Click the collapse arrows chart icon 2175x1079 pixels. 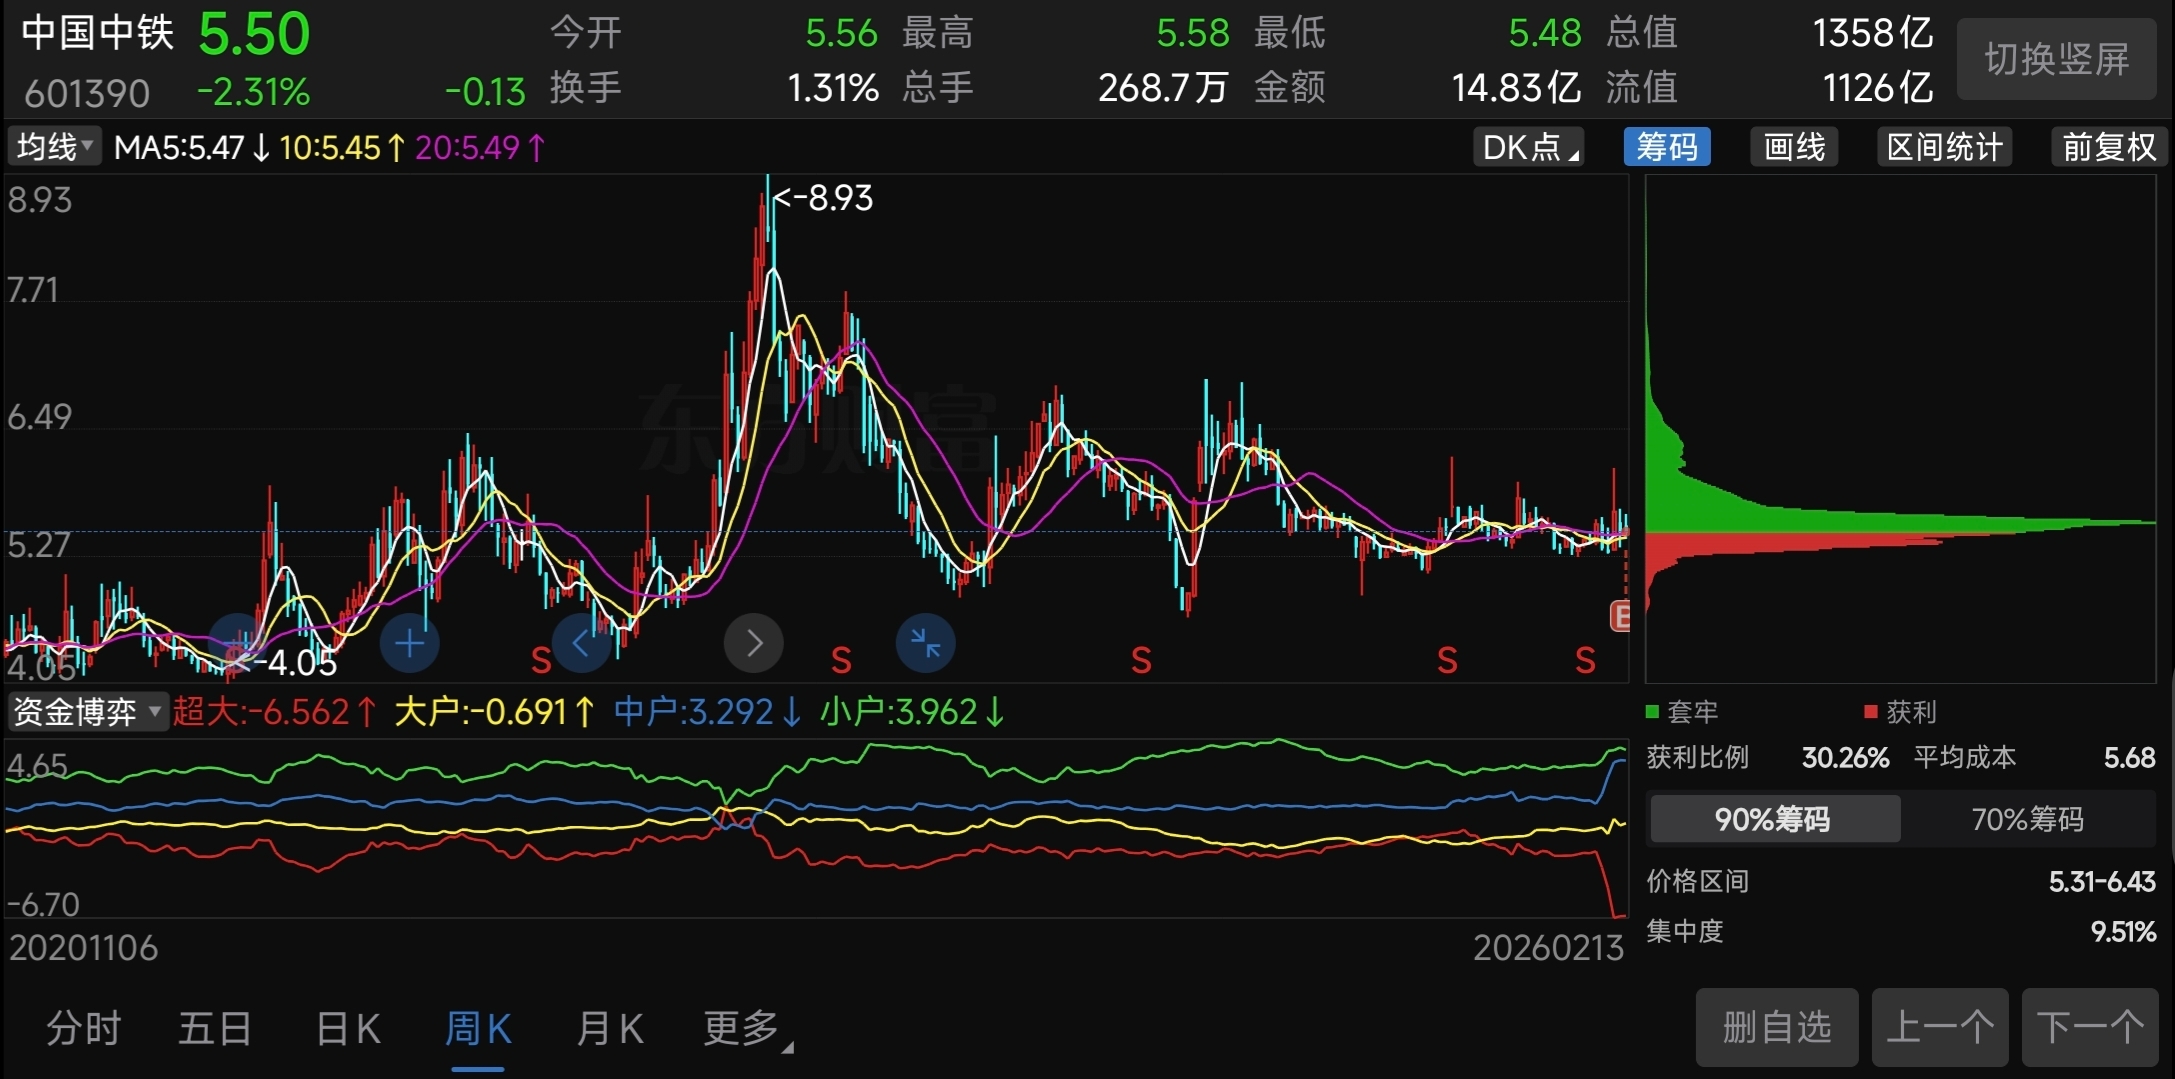click(926, 643)
